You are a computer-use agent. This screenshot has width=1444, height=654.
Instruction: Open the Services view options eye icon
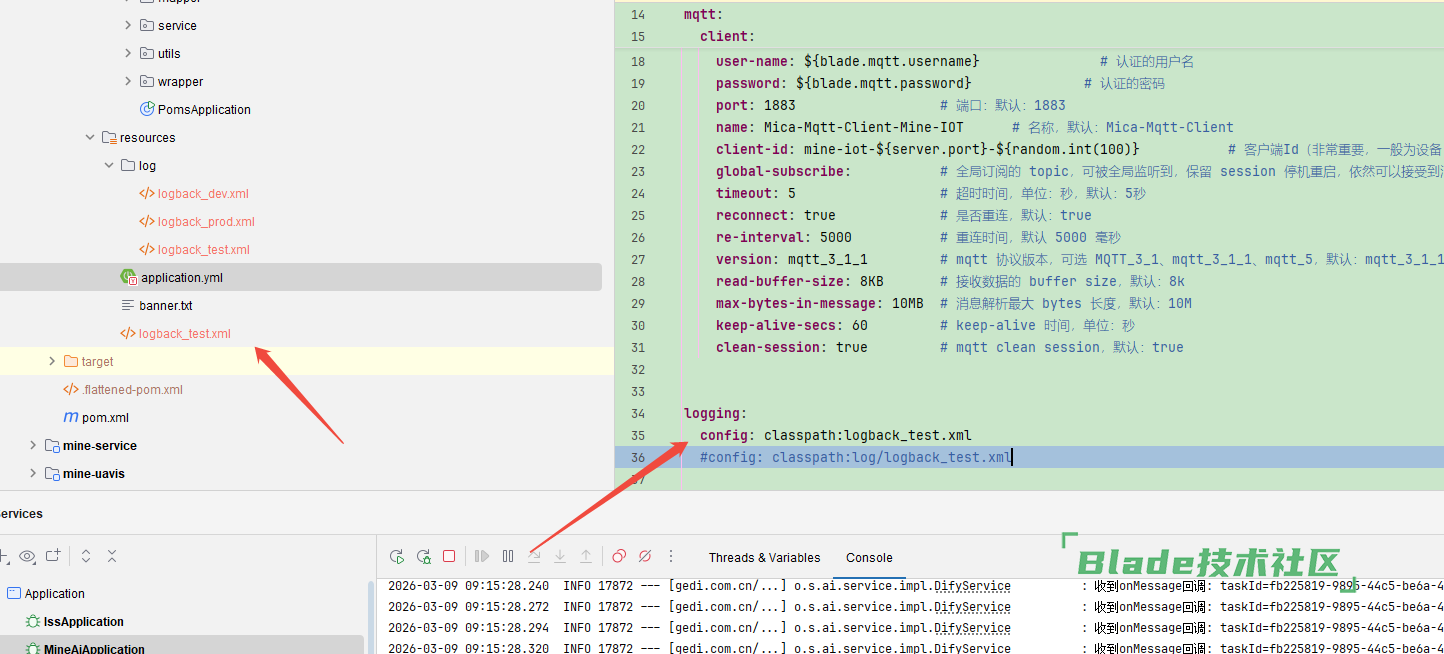tap(27, 556)
